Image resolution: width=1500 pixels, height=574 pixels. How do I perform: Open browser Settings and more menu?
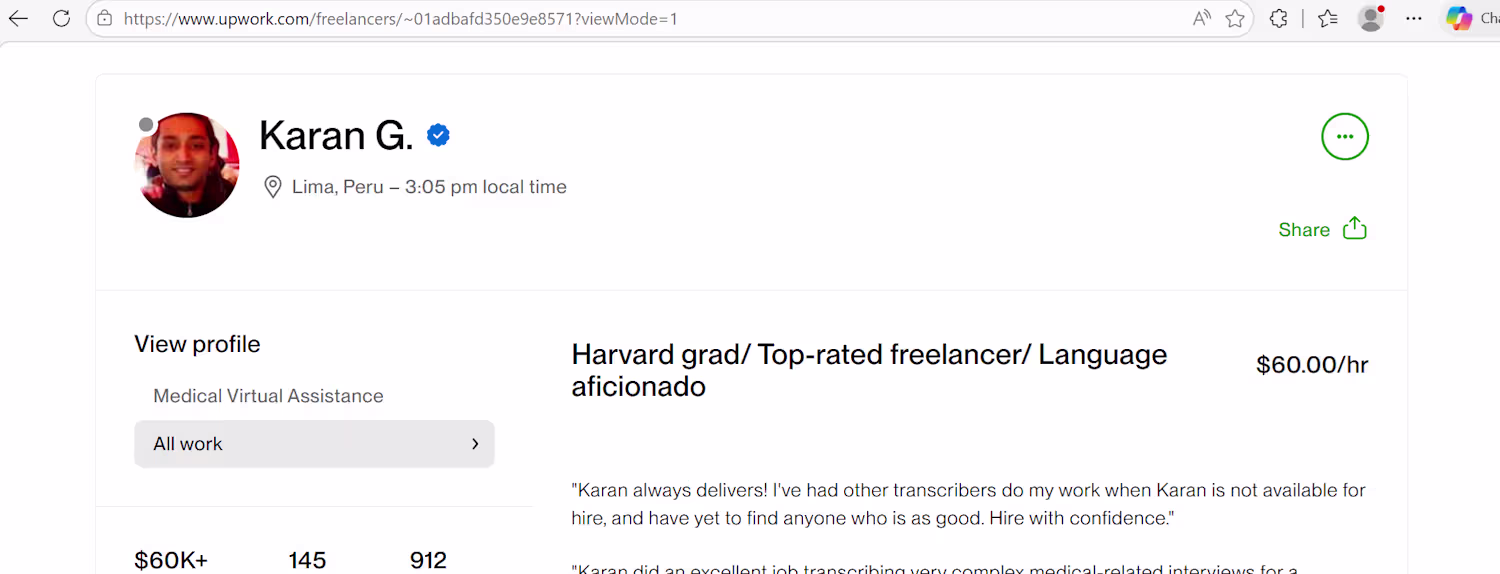click(x=1413, y=18)
